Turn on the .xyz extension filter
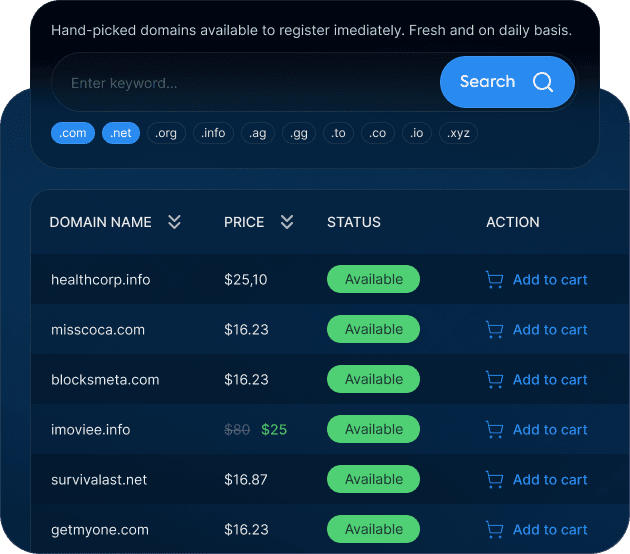Image resolution: width=630 pixels, height=554 pixels. (x=459, y=133)
